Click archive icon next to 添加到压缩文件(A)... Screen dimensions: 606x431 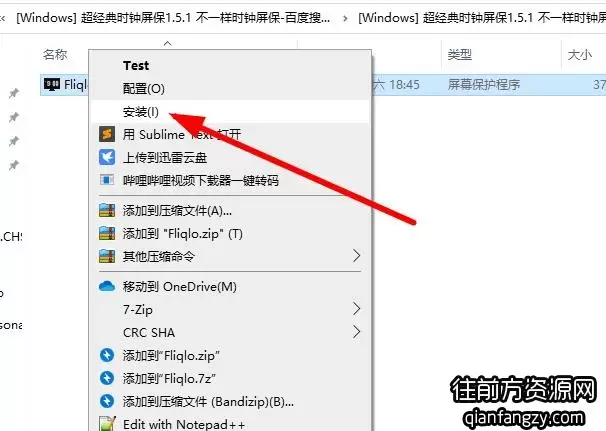(x=107, y=211)
